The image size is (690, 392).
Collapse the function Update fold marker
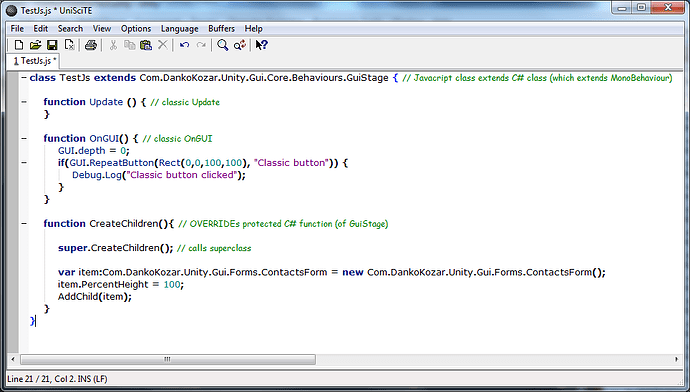pyautogui.click(x=24, y=102)
